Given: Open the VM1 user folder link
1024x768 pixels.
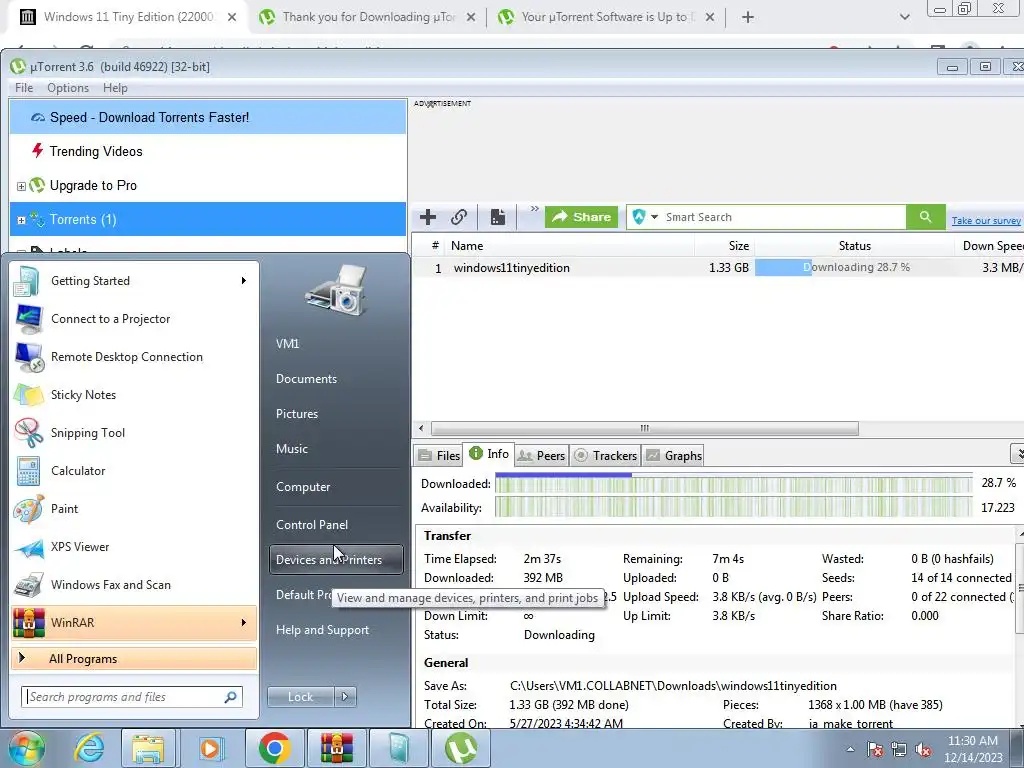Looking at the screenshot, I should point(287,344).
